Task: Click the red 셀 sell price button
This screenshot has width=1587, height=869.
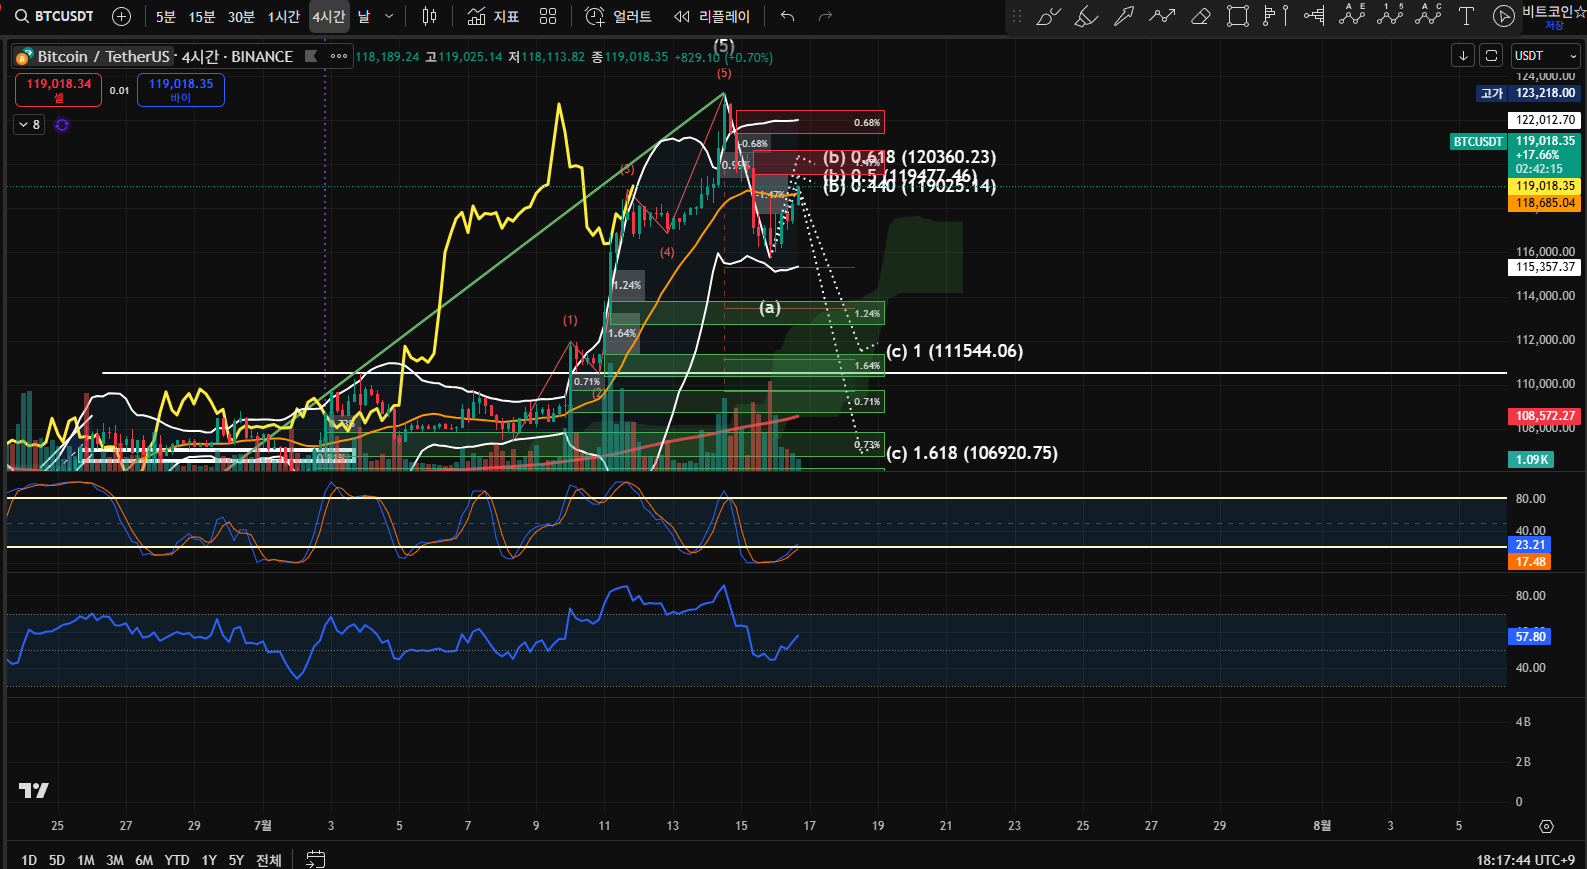Action: click(58, 90)
